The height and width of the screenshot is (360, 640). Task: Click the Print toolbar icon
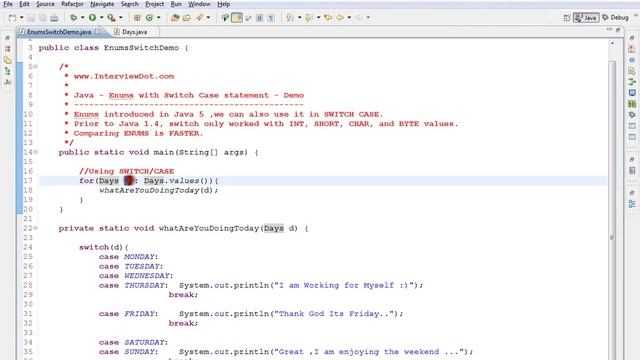pos(54,18)
